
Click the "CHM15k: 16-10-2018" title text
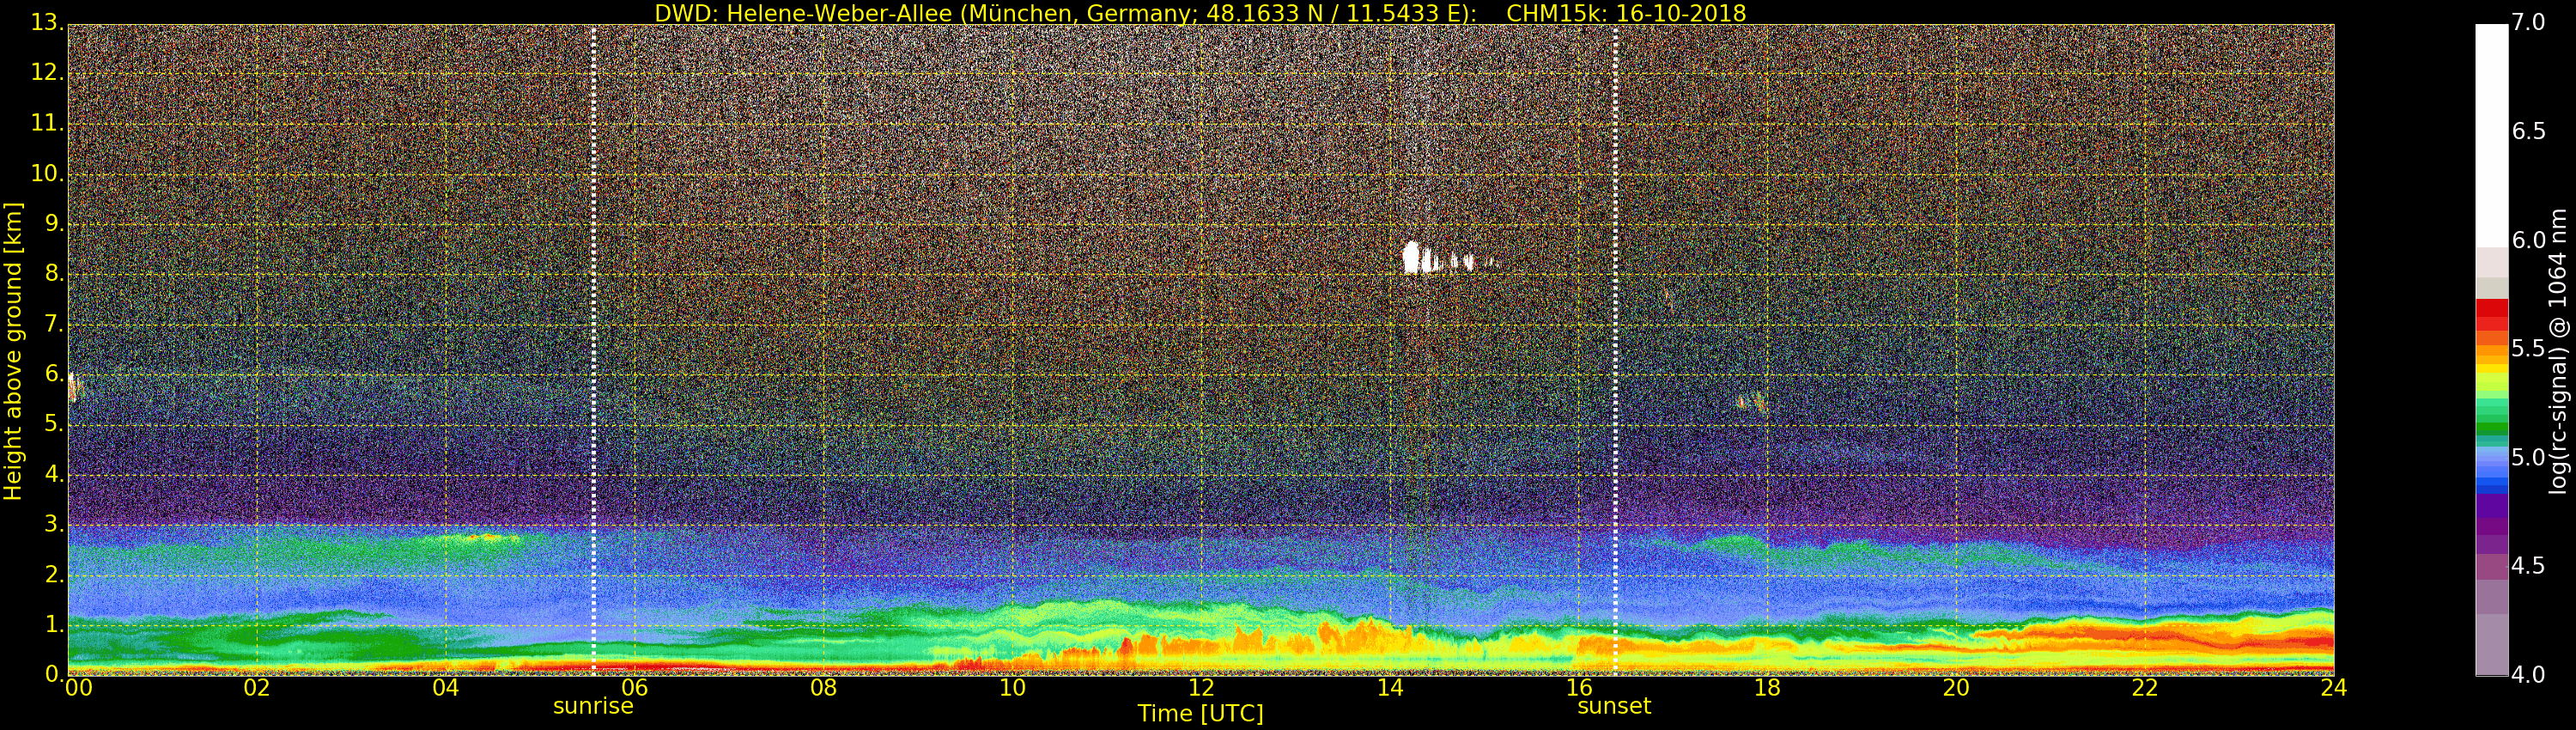coord(1626,13)
